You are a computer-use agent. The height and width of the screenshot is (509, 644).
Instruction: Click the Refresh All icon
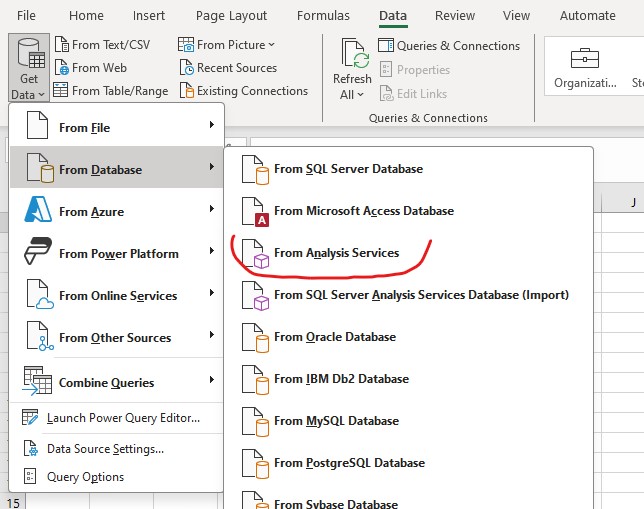click(355, 53)
